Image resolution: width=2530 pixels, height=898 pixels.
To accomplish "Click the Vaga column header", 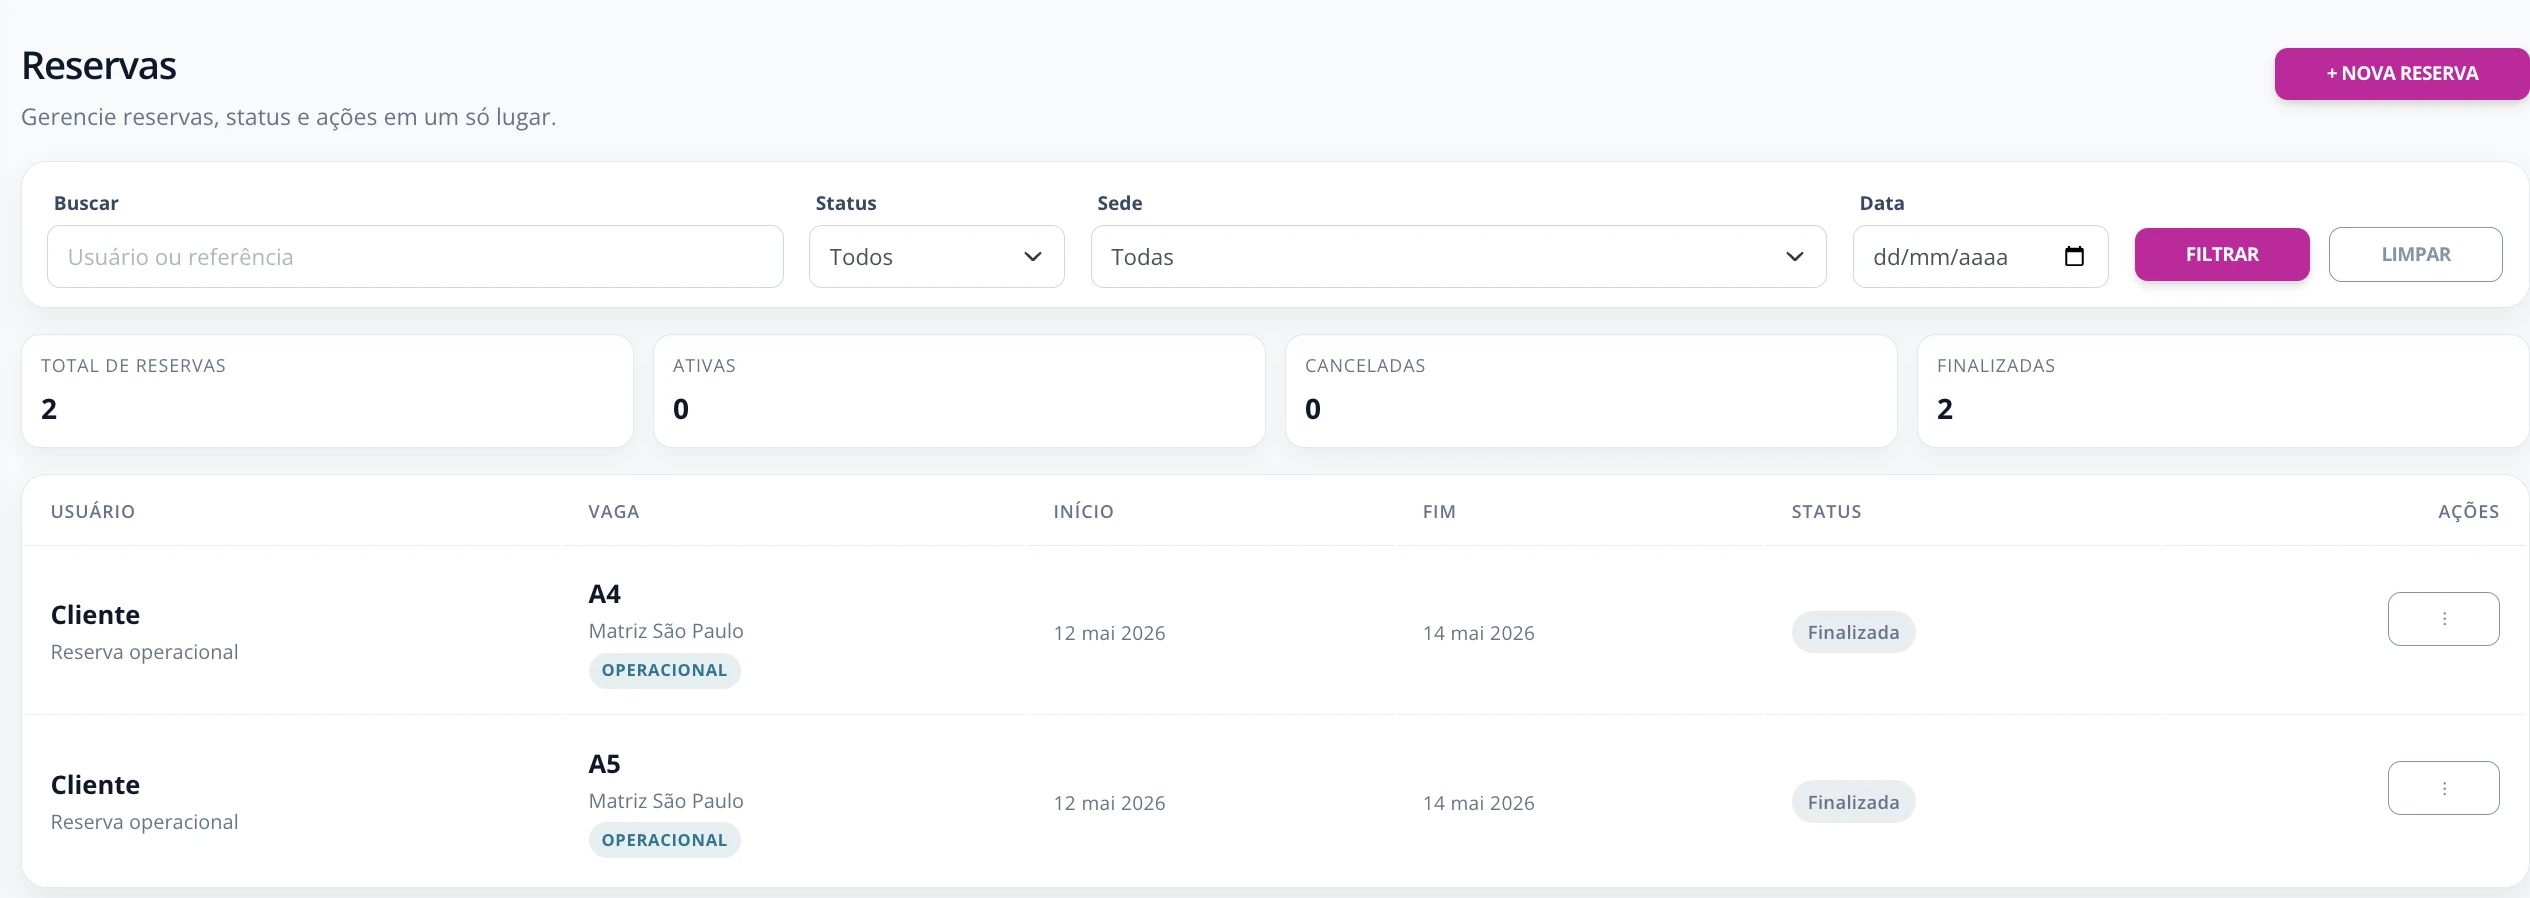I will pos(614,512).
